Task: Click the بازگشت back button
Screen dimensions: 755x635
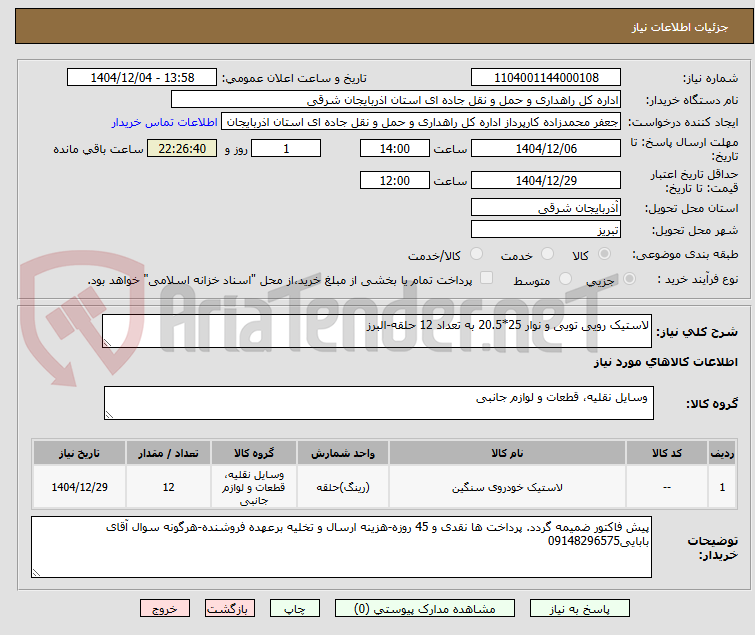Action: [x=230, y=609]
